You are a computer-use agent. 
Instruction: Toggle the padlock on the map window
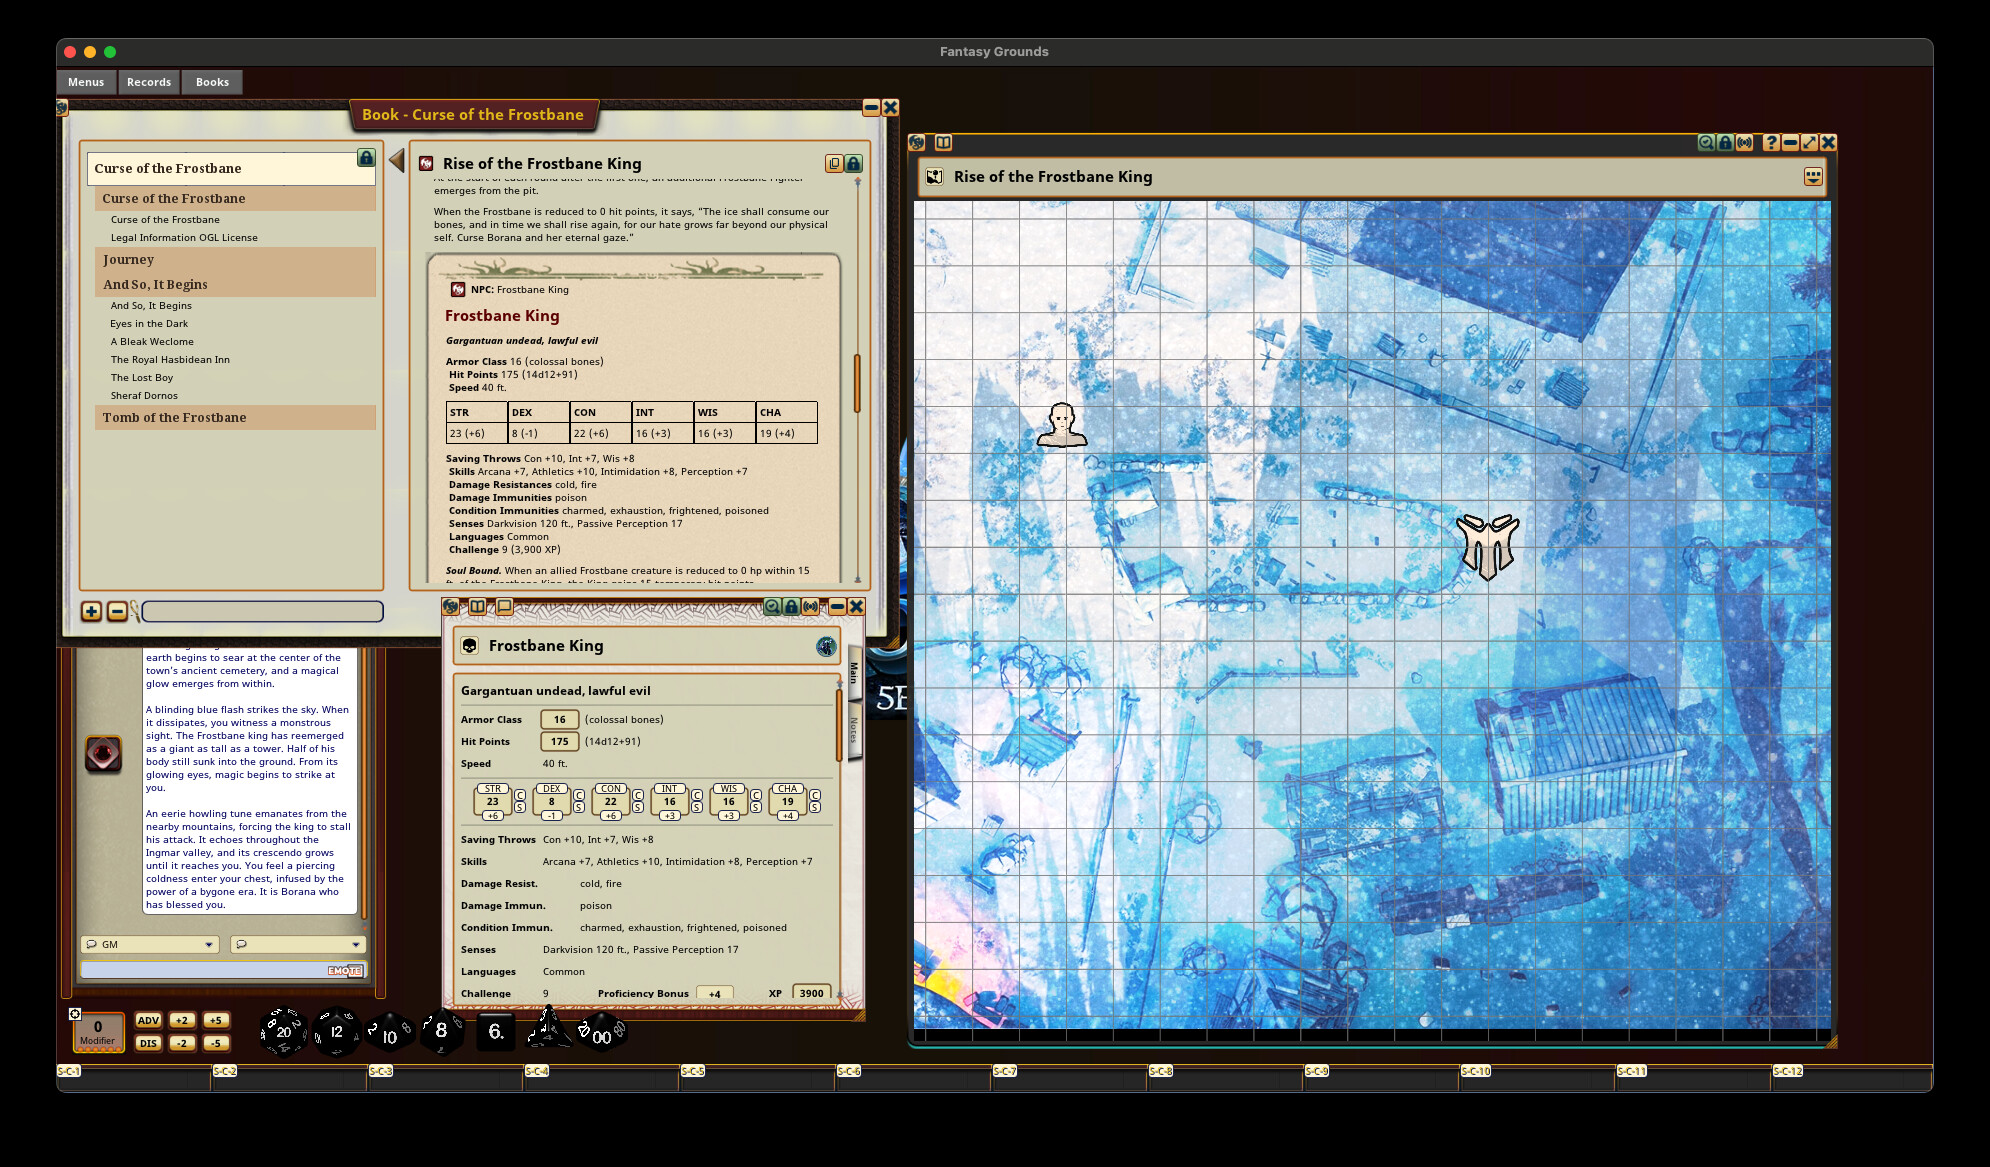click(1724, 143)
